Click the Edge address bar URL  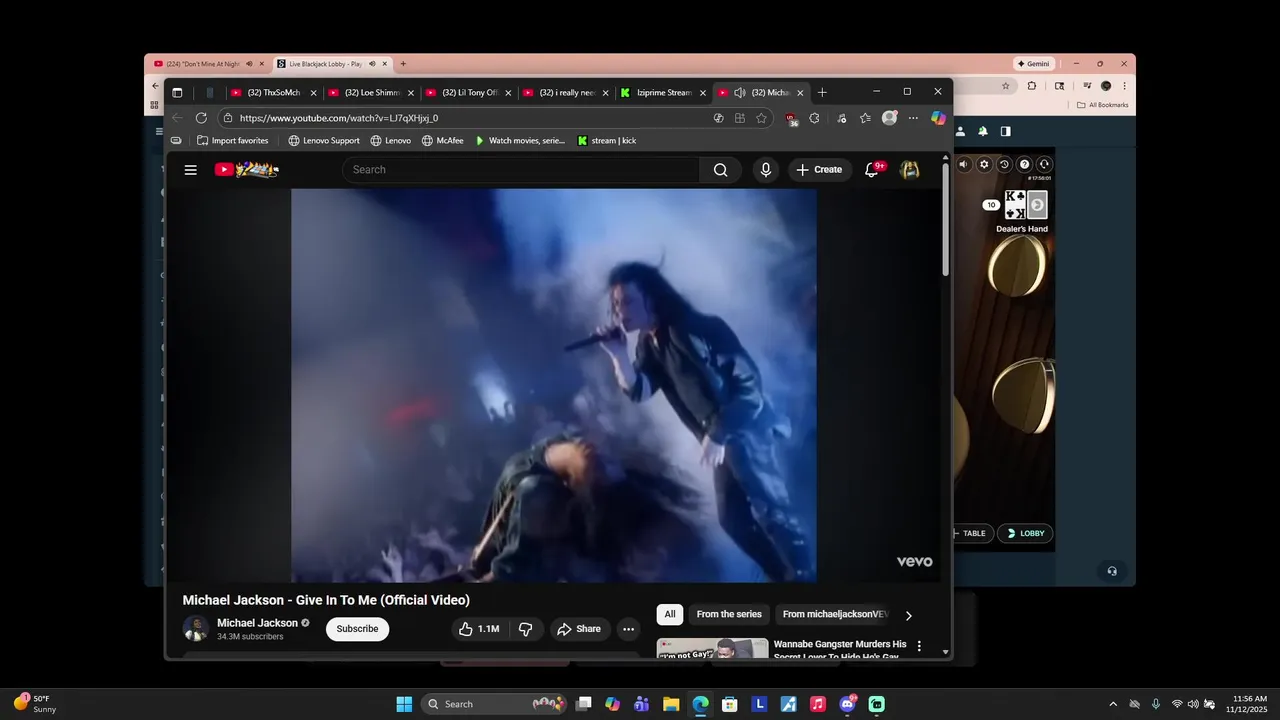coord(339,118)
